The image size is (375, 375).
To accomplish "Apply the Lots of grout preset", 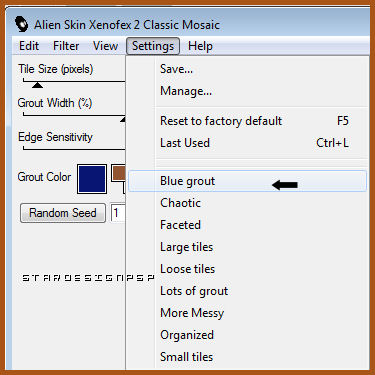I will coord(247,291).
